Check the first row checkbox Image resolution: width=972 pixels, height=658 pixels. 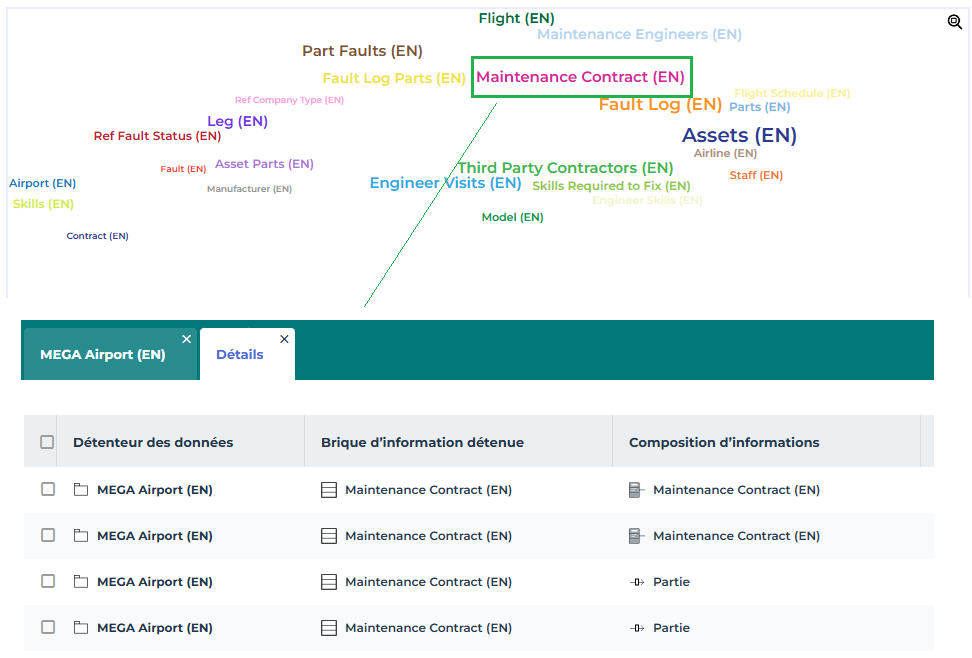coord(48,490)
